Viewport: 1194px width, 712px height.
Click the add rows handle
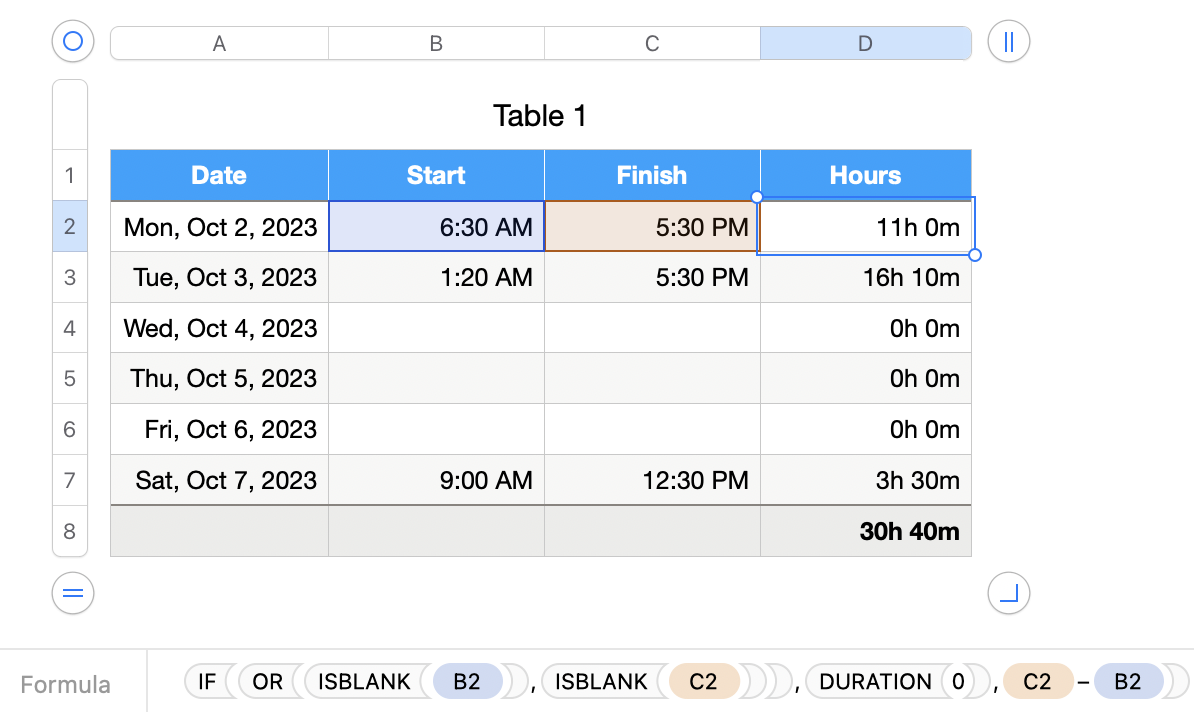(72, 593)
